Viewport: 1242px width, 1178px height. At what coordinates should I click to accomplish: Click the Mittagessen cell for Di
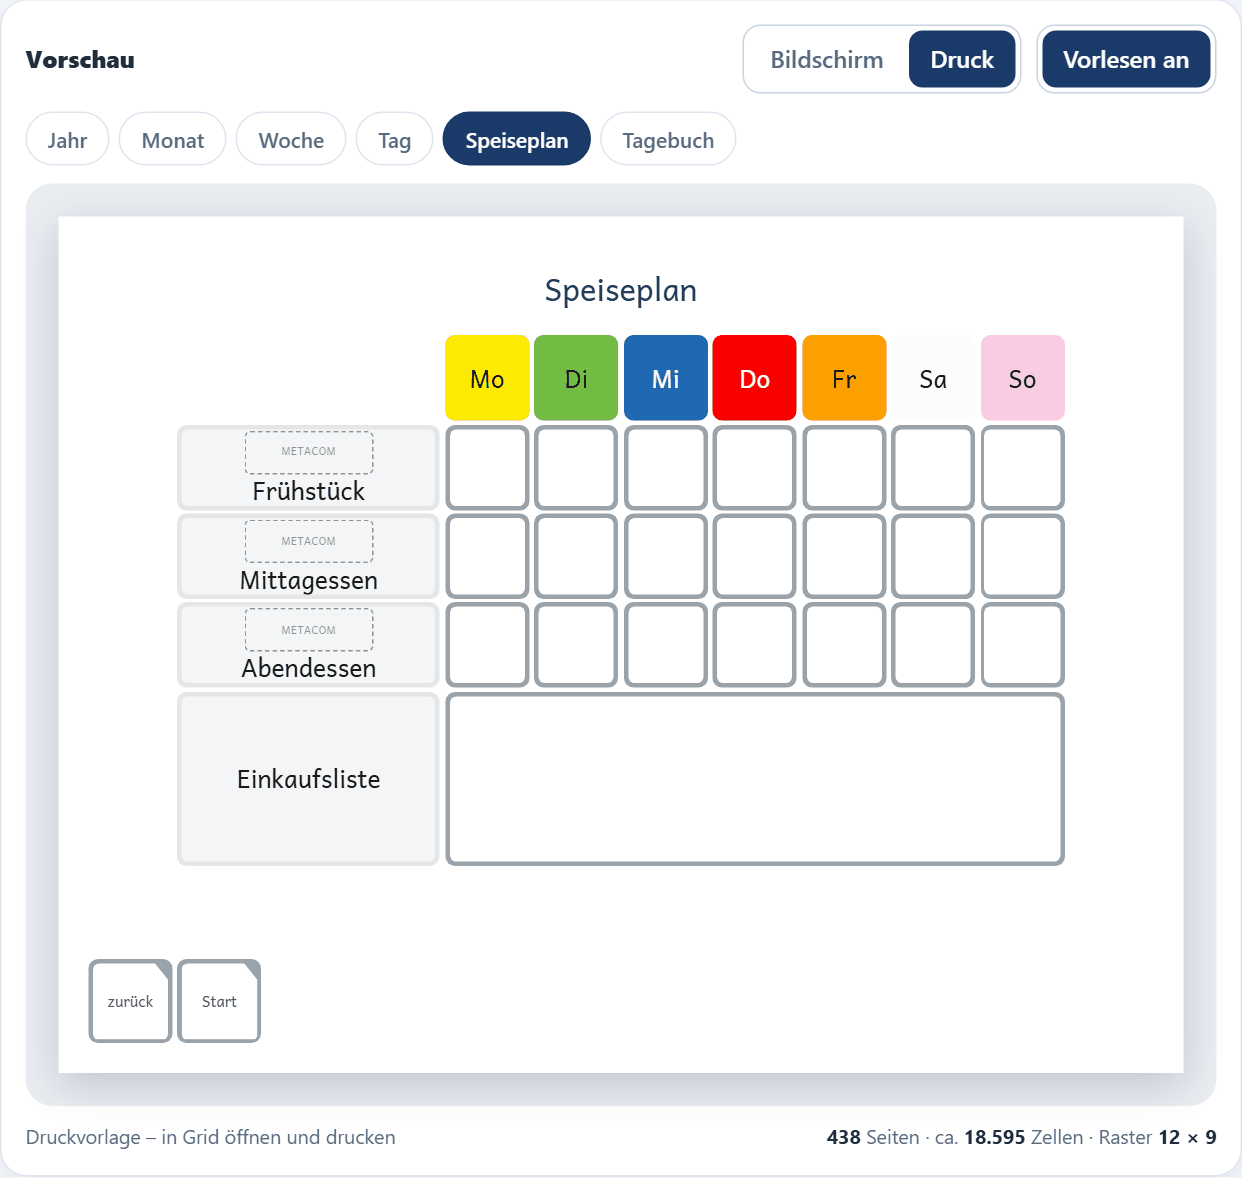click(576, 557)
